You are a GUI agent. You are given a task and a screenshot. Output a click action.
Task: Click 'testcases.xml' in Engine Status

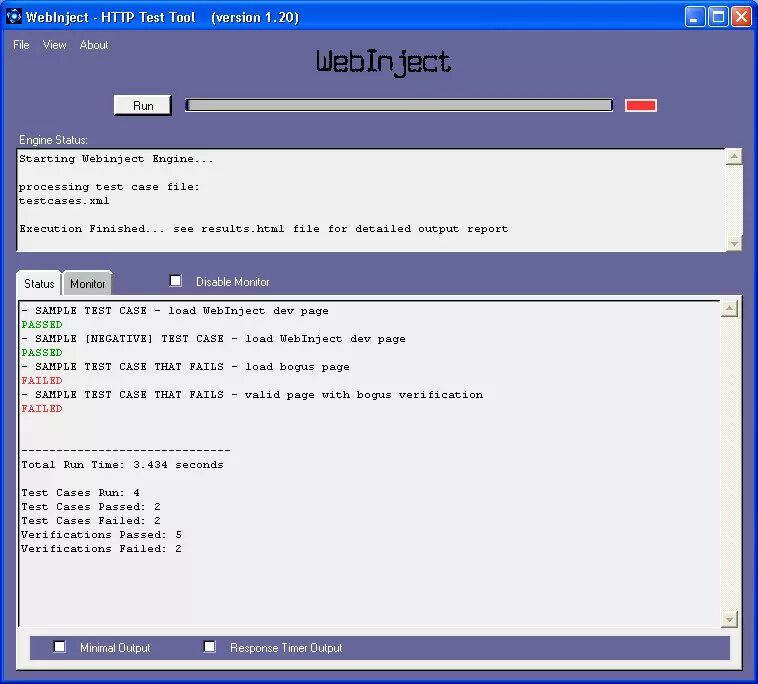point(64,201)
